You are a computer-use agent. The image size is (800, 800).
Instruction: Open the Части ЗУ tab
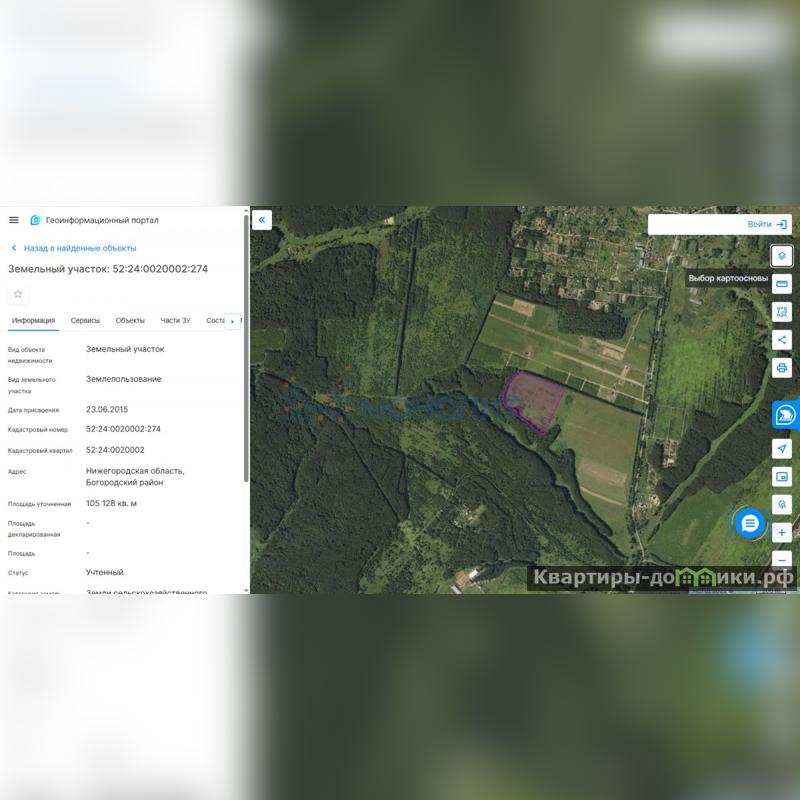pos(175,321)
